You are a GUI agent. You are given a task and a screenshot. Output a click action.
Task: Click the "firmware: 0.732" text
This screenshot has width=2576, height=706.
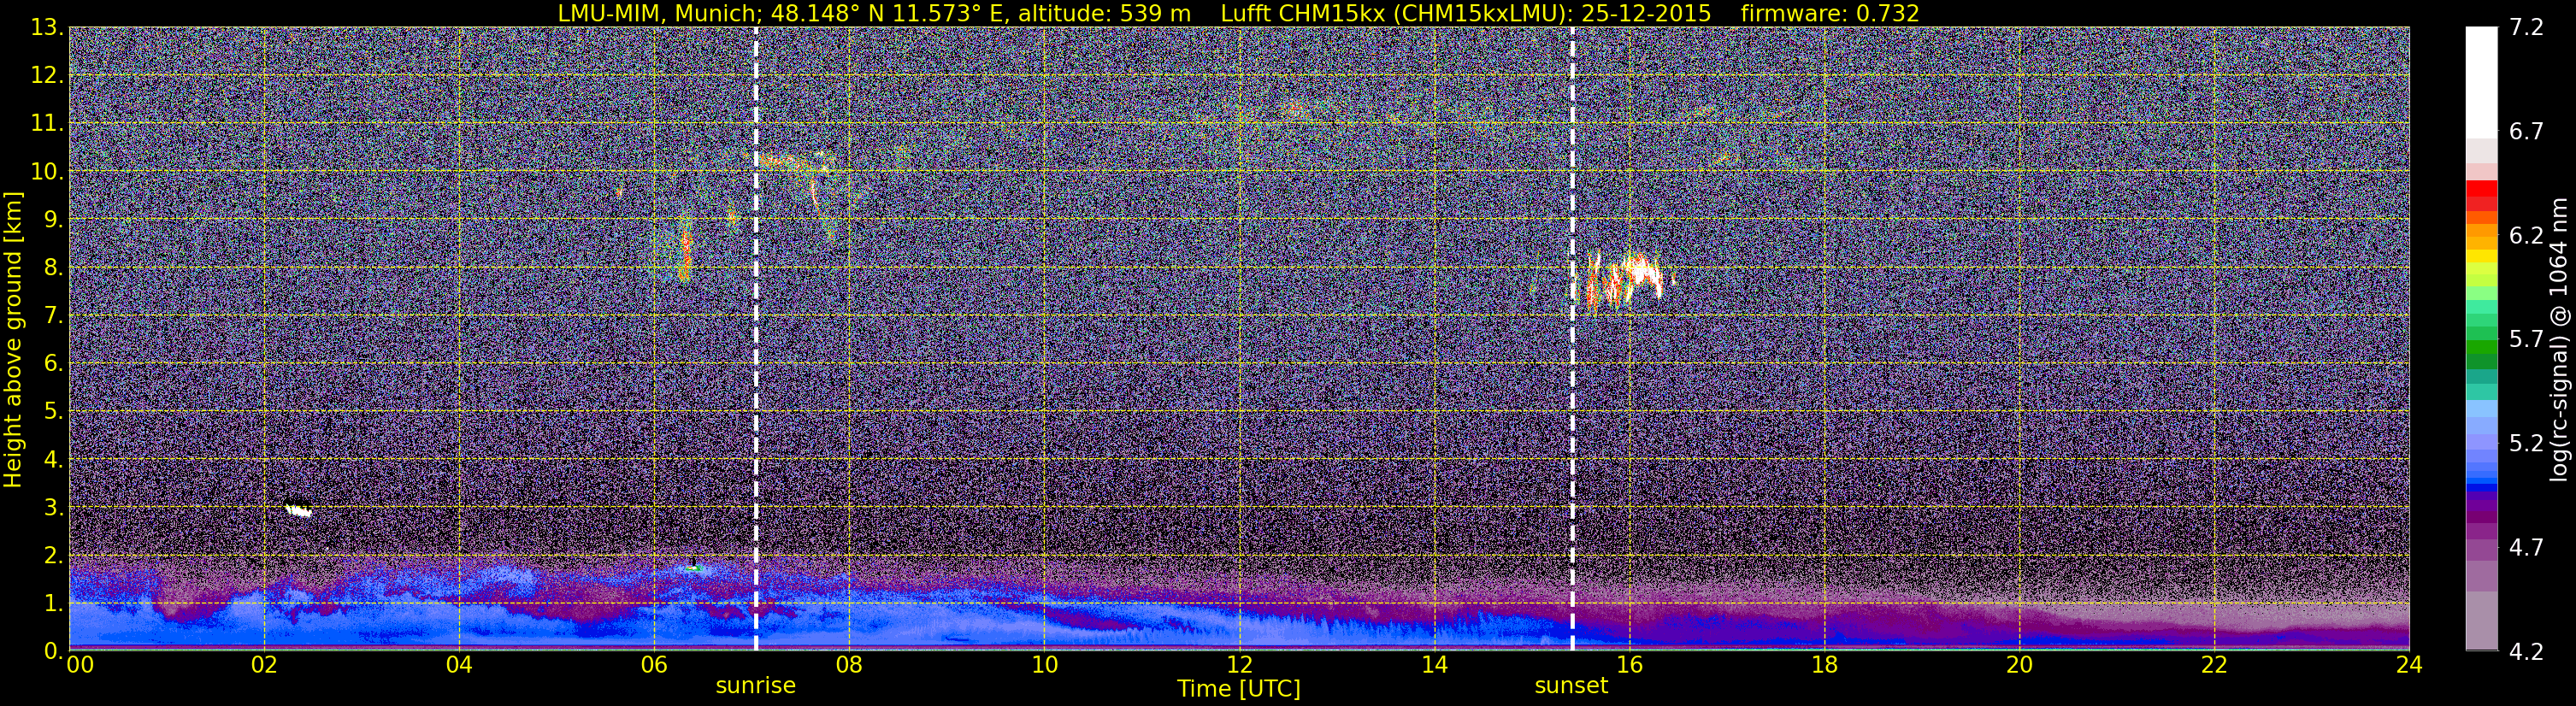tap(1830, 13)
